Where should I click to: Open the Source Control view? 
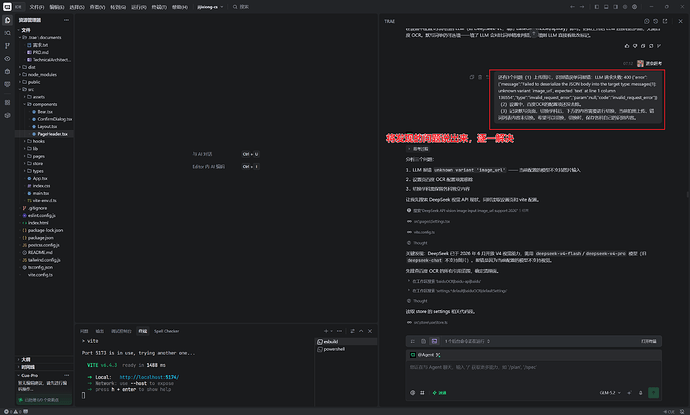7,46
